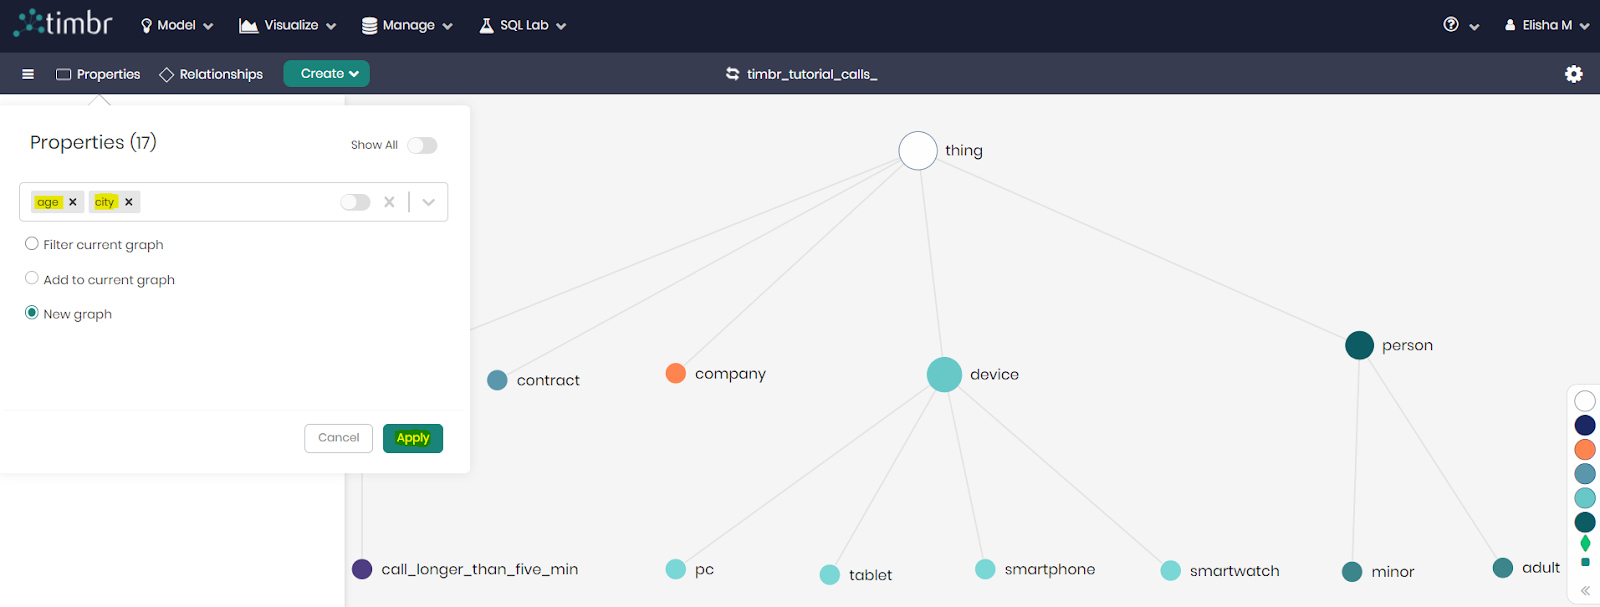Open the Elisha M user menu
Image resolution: width=1600 pixels, height=607 pixels.
point(1546,25)
